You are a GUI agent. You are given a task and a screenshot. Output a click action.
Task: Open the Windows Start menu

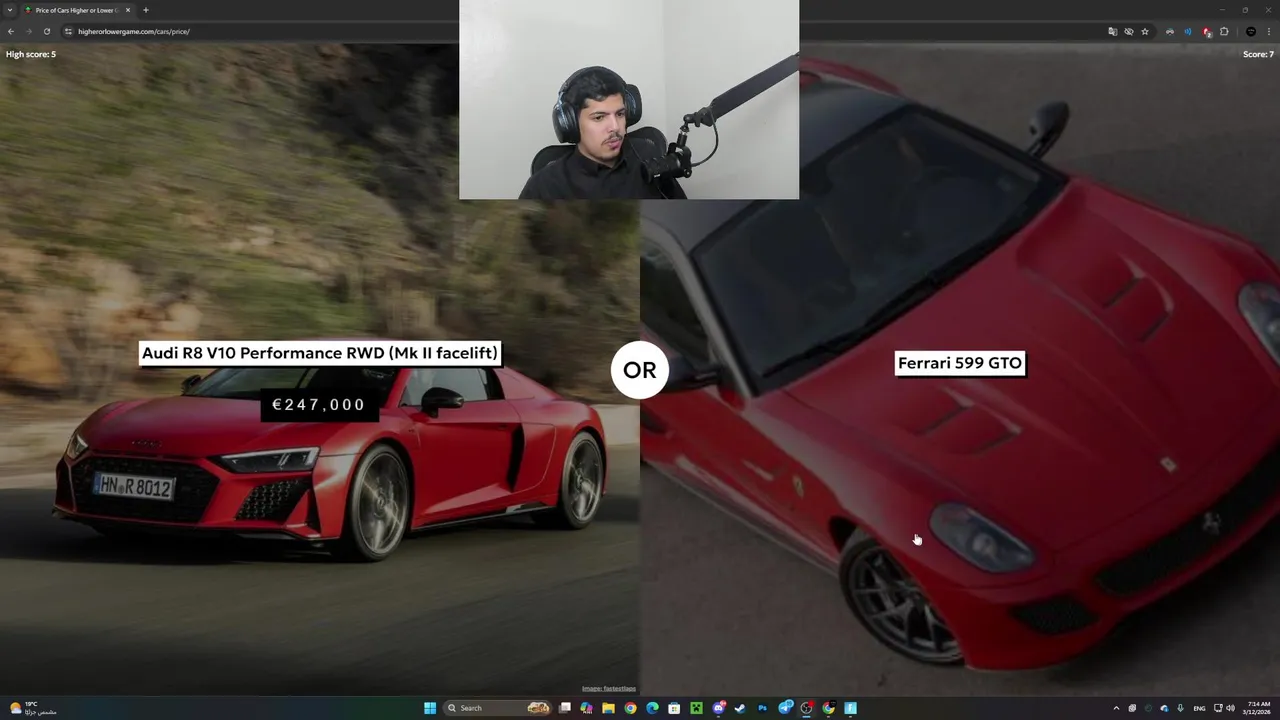pos(430,708)
